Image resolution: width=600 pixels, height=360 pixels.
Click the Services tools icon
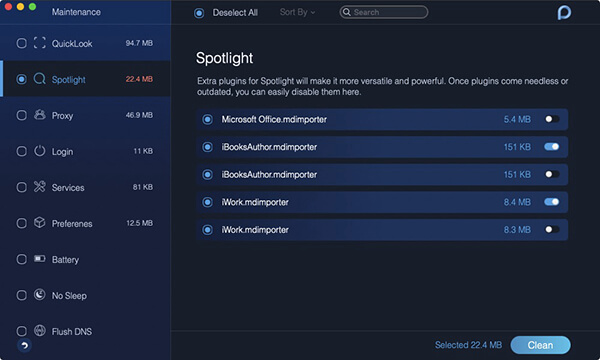tap(39, 187)
